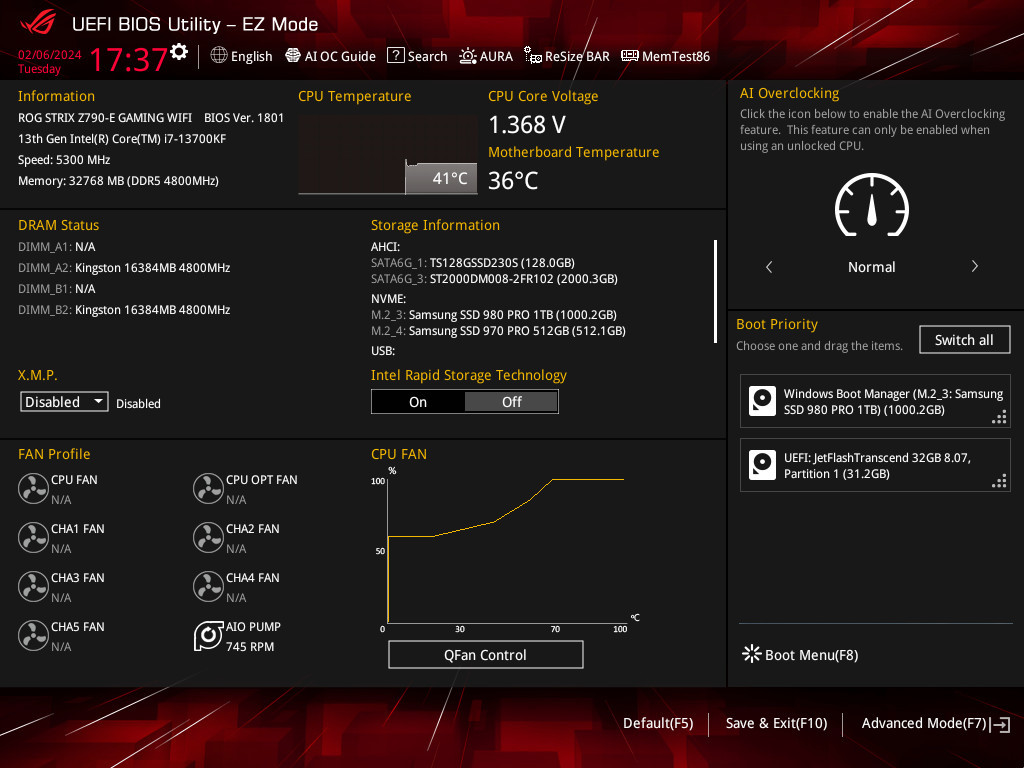
Task: Open the AI OC Guide
Action: coord(330,56)
